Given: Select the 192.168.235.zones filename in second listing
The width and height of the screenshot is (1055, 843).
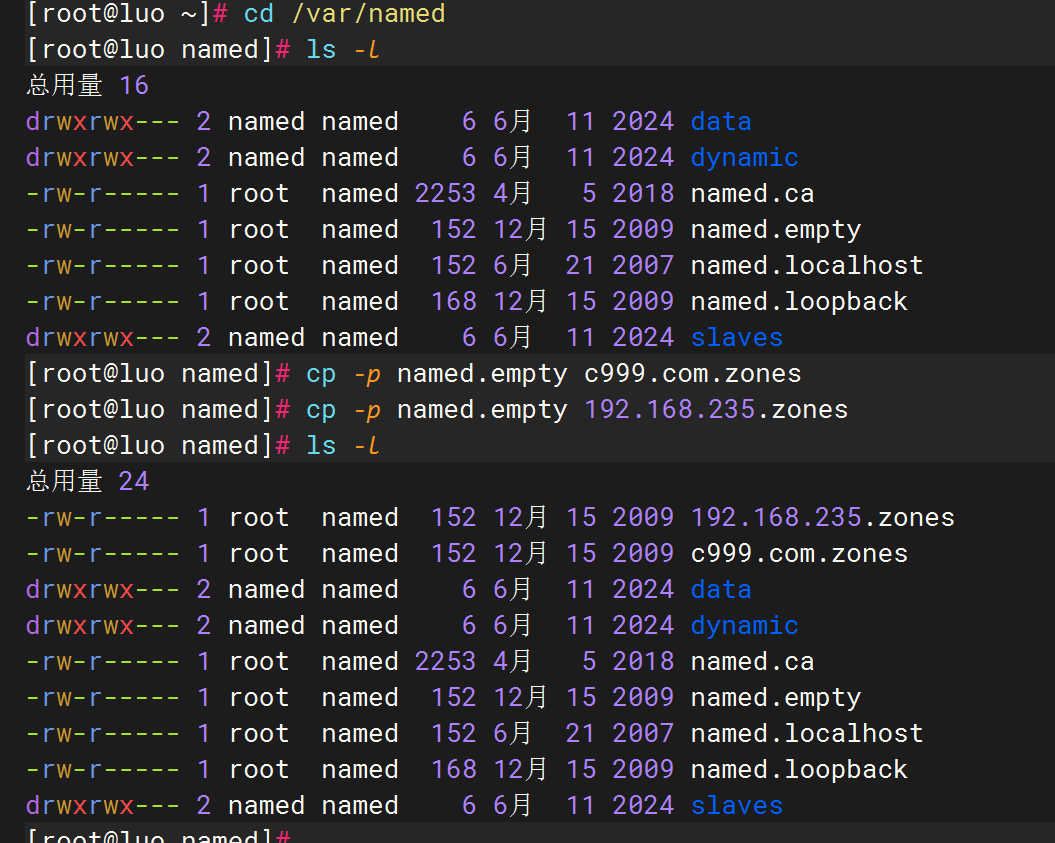Looking at the screenshot, I should 822,517.
